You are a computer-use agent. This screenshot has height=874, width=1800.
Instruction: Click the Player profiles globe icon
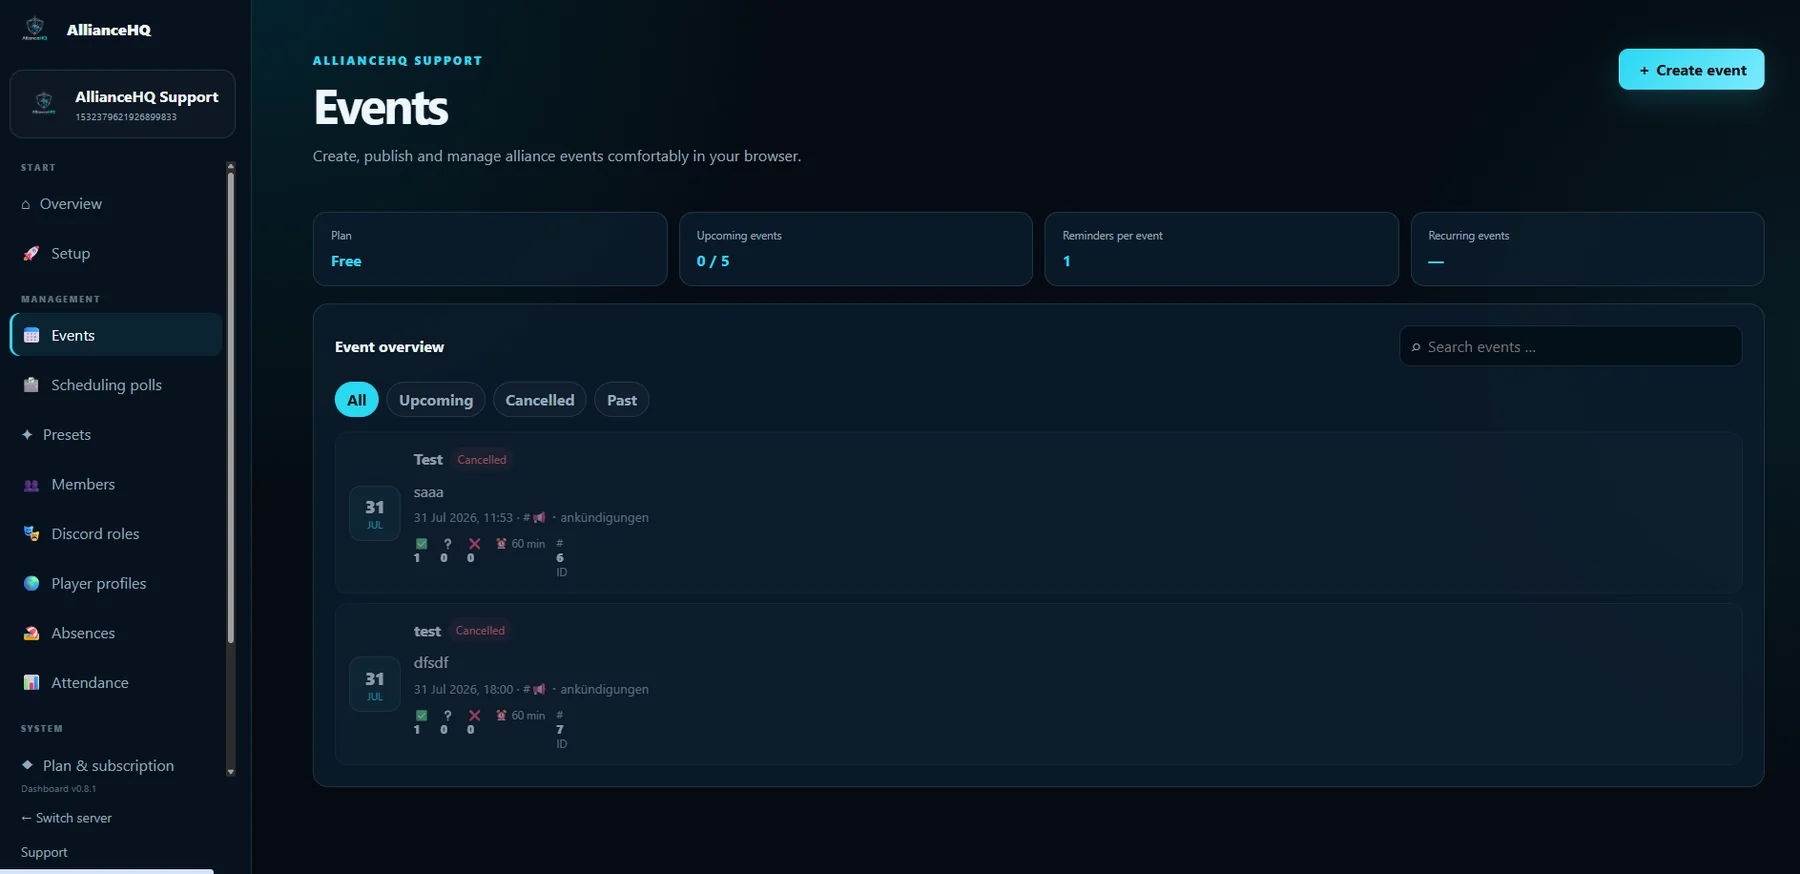click(31, 584)
